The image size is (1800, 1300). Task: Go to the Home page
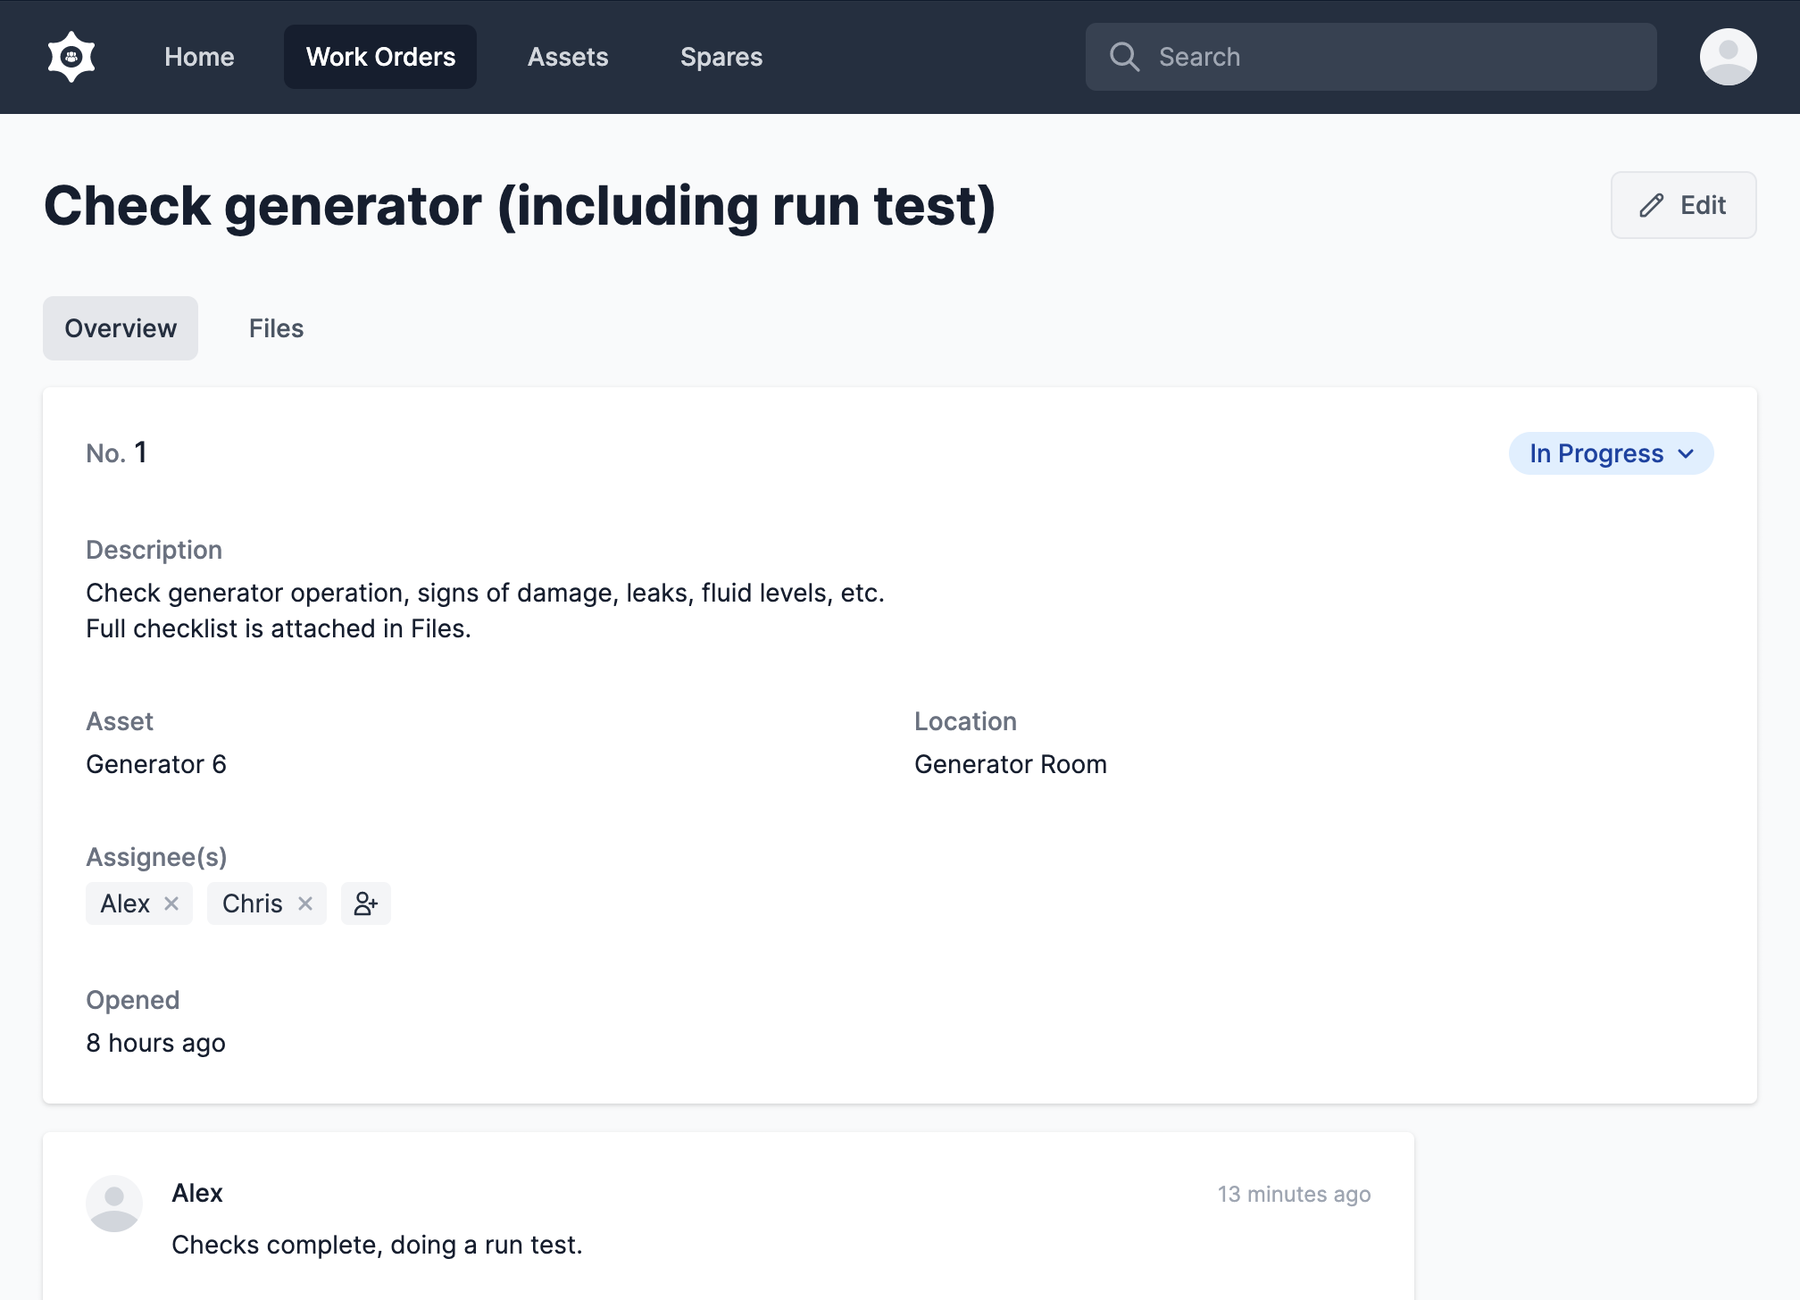click(199, 57)
